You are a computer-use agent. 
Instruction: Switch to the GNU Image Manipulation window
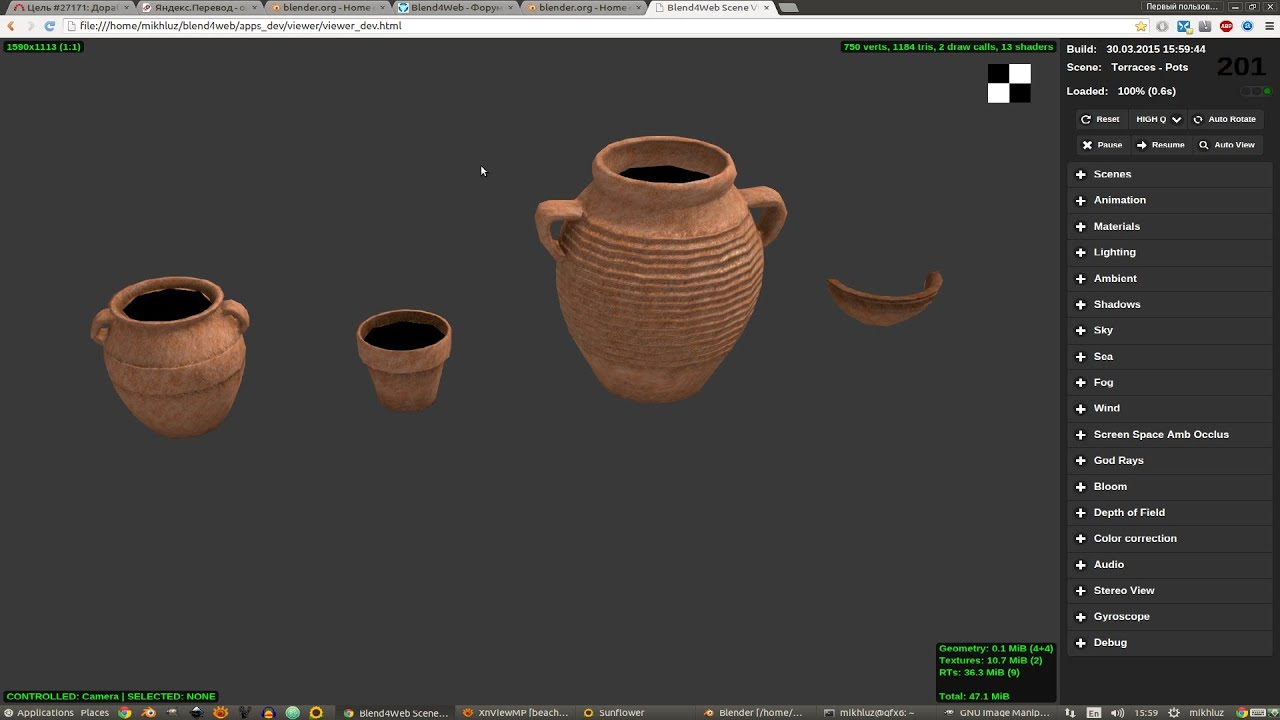pyautogui.click(x=996, y=713)
